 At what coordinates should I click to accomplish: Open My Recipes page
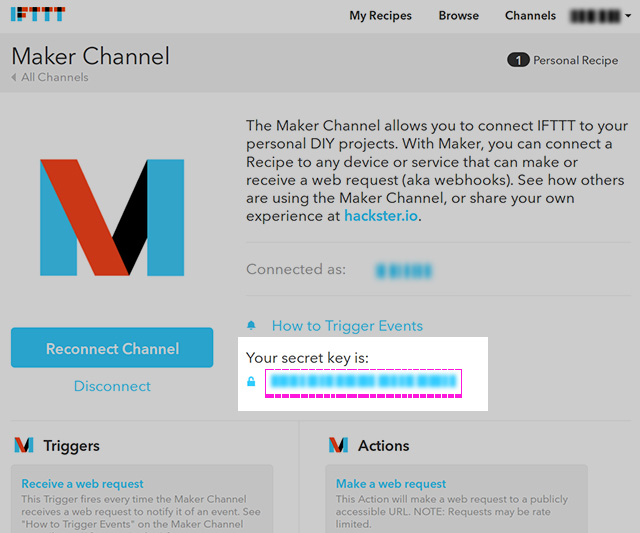380,16
